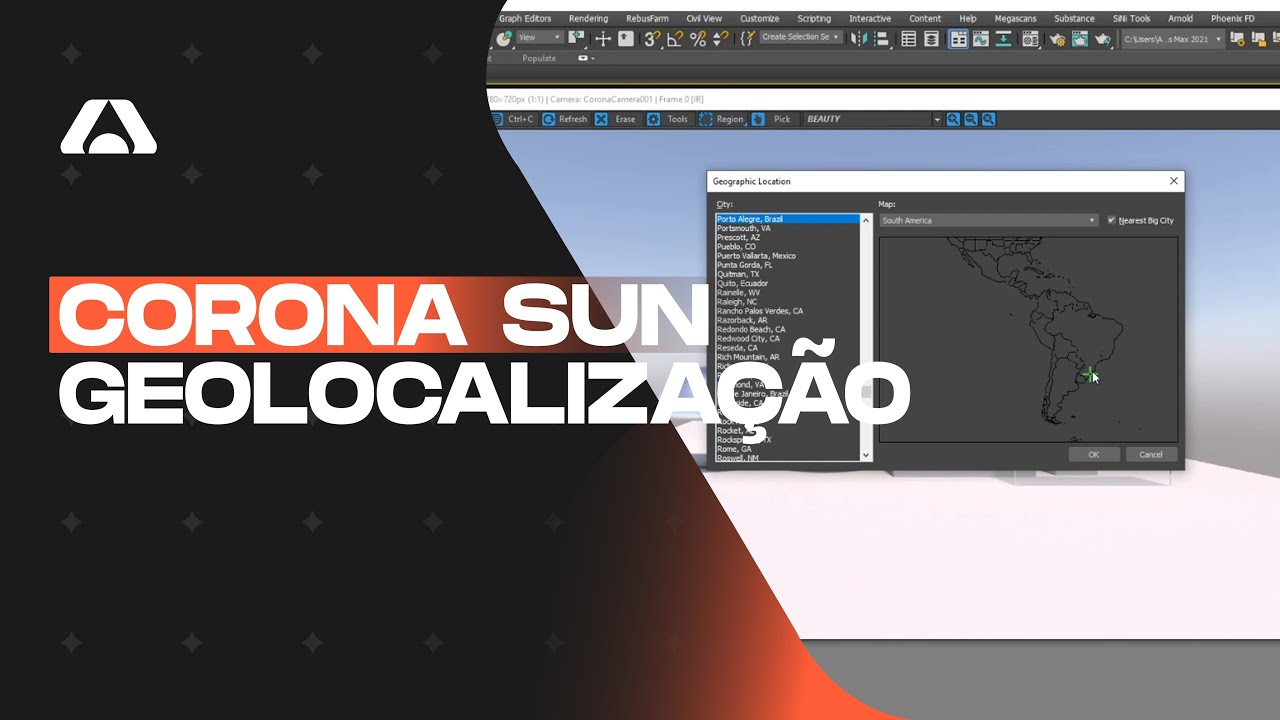1280x720 pixels.
Task: Toggle the 3D Snaps icon
Action: pyautogui.click(x=651, y=39)
